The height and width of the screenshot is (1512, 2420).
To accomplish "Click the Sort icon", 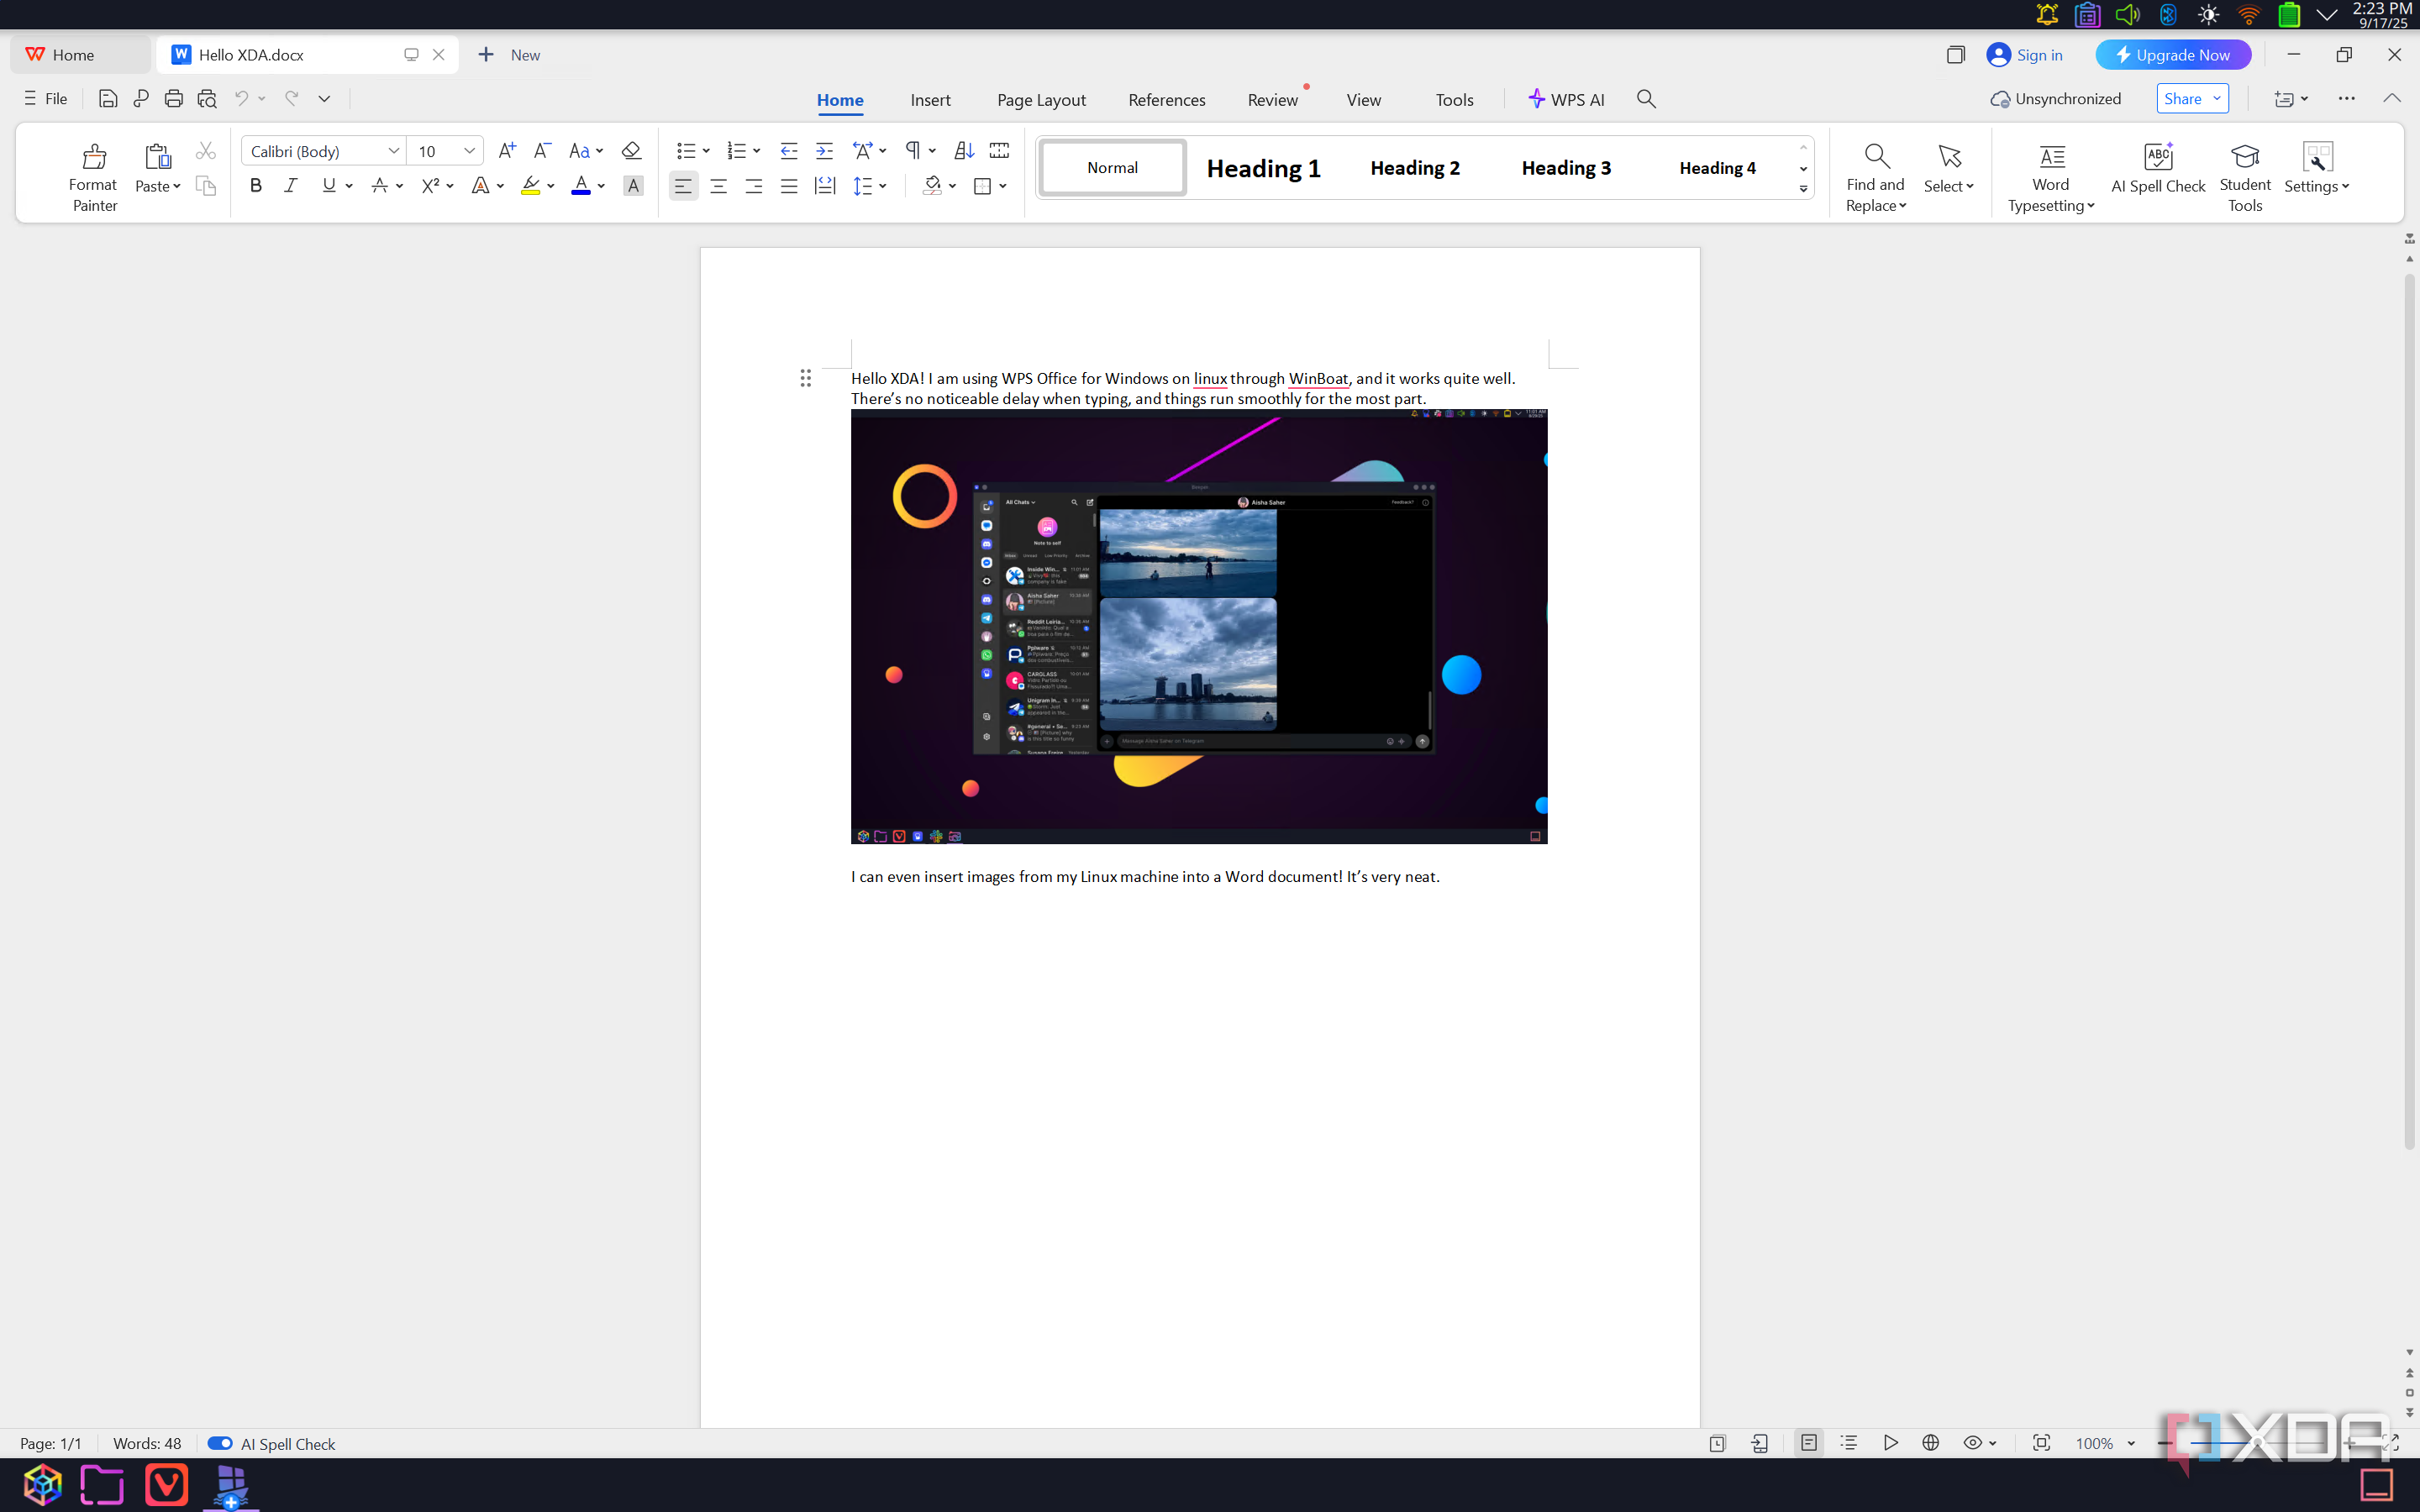I will [964, 151].
